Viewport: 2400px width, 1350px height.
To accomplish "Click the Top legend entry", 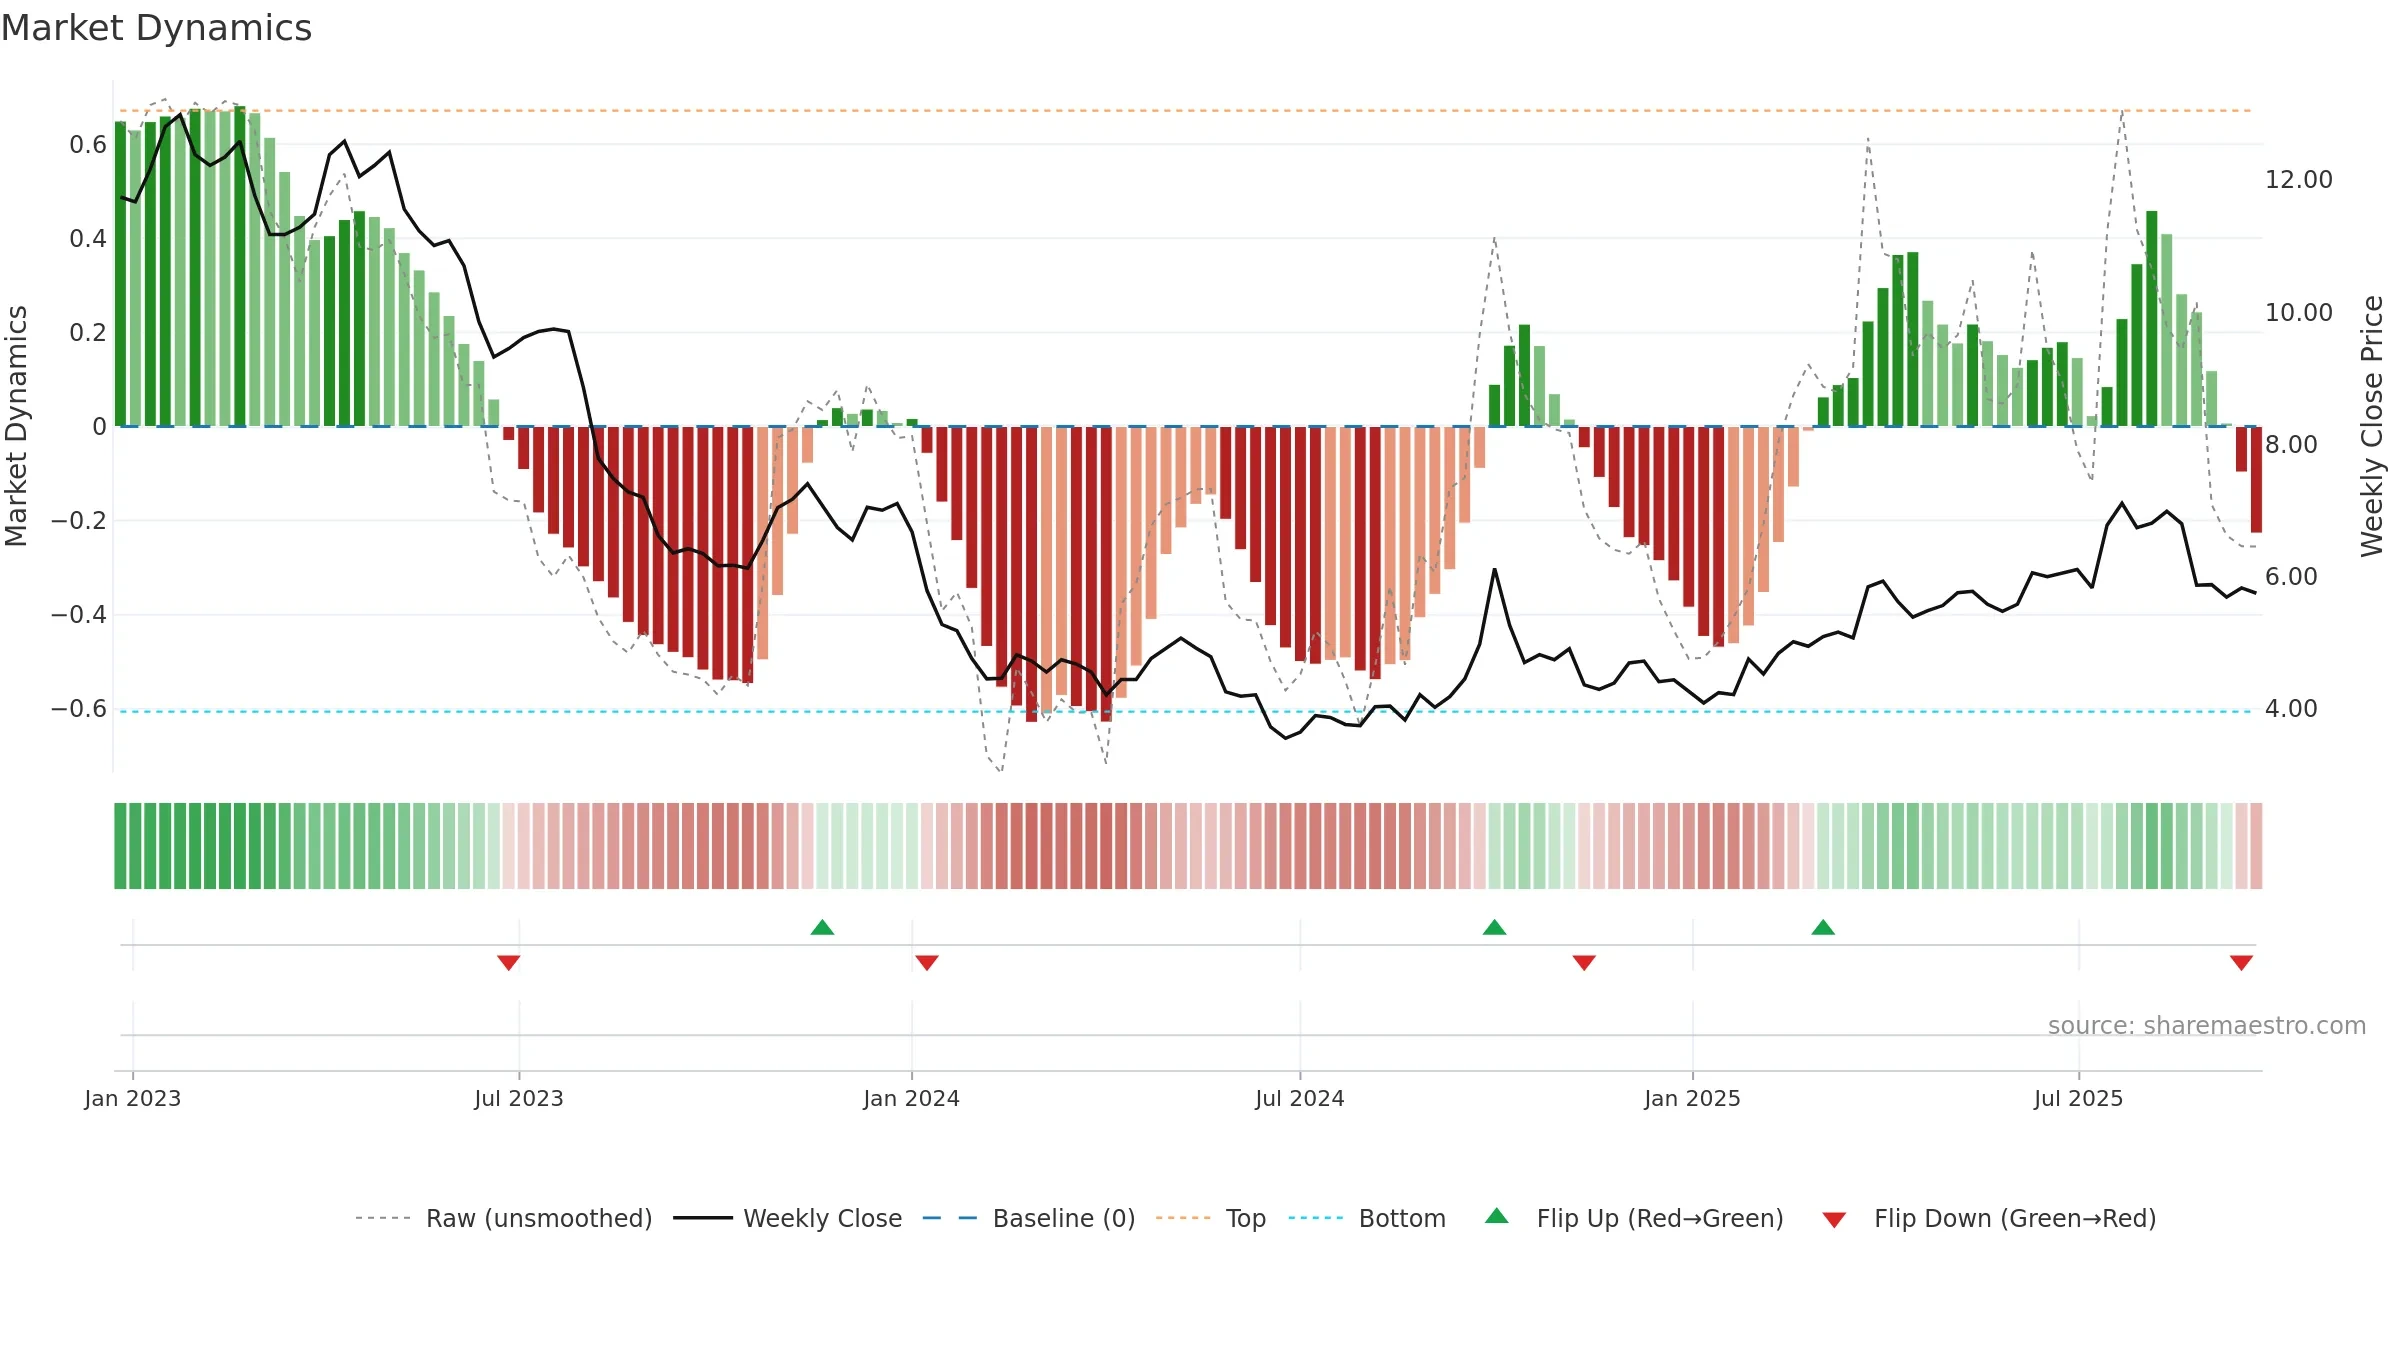I will [1211, 1218].
